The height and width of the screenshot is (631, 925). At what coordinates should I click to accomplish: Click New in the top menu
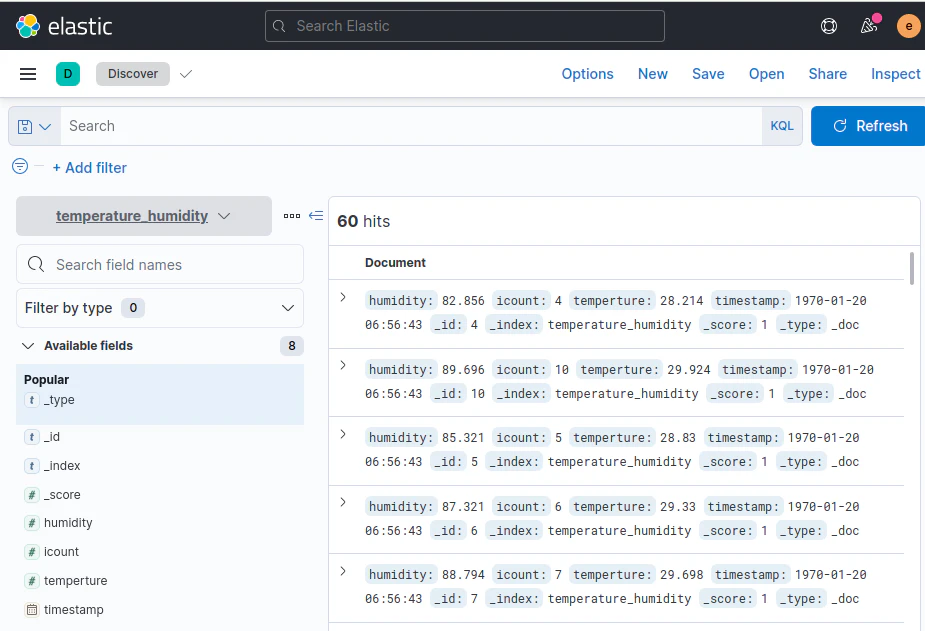pos(652,74)
